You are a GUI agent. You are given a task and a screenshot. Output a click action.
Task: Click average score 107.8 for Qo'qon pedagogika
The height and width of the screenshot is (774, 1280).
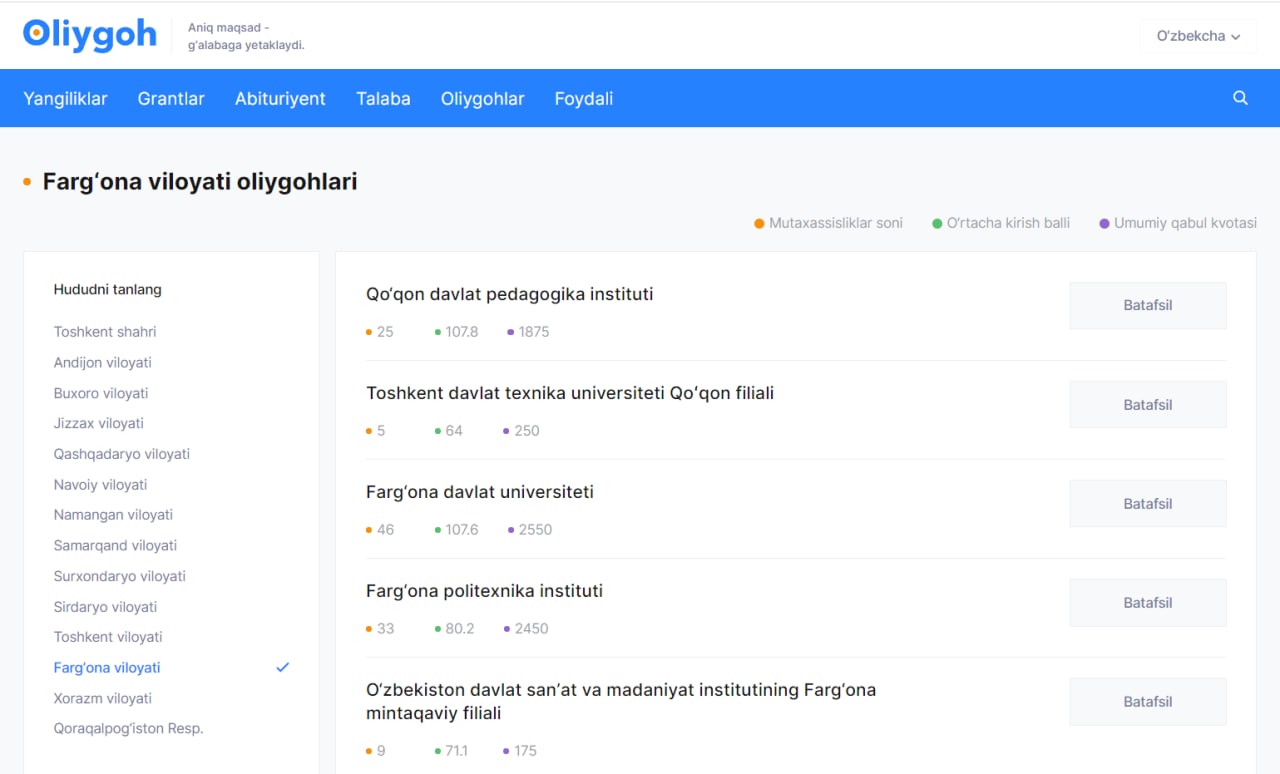click(x=462, y=332)
